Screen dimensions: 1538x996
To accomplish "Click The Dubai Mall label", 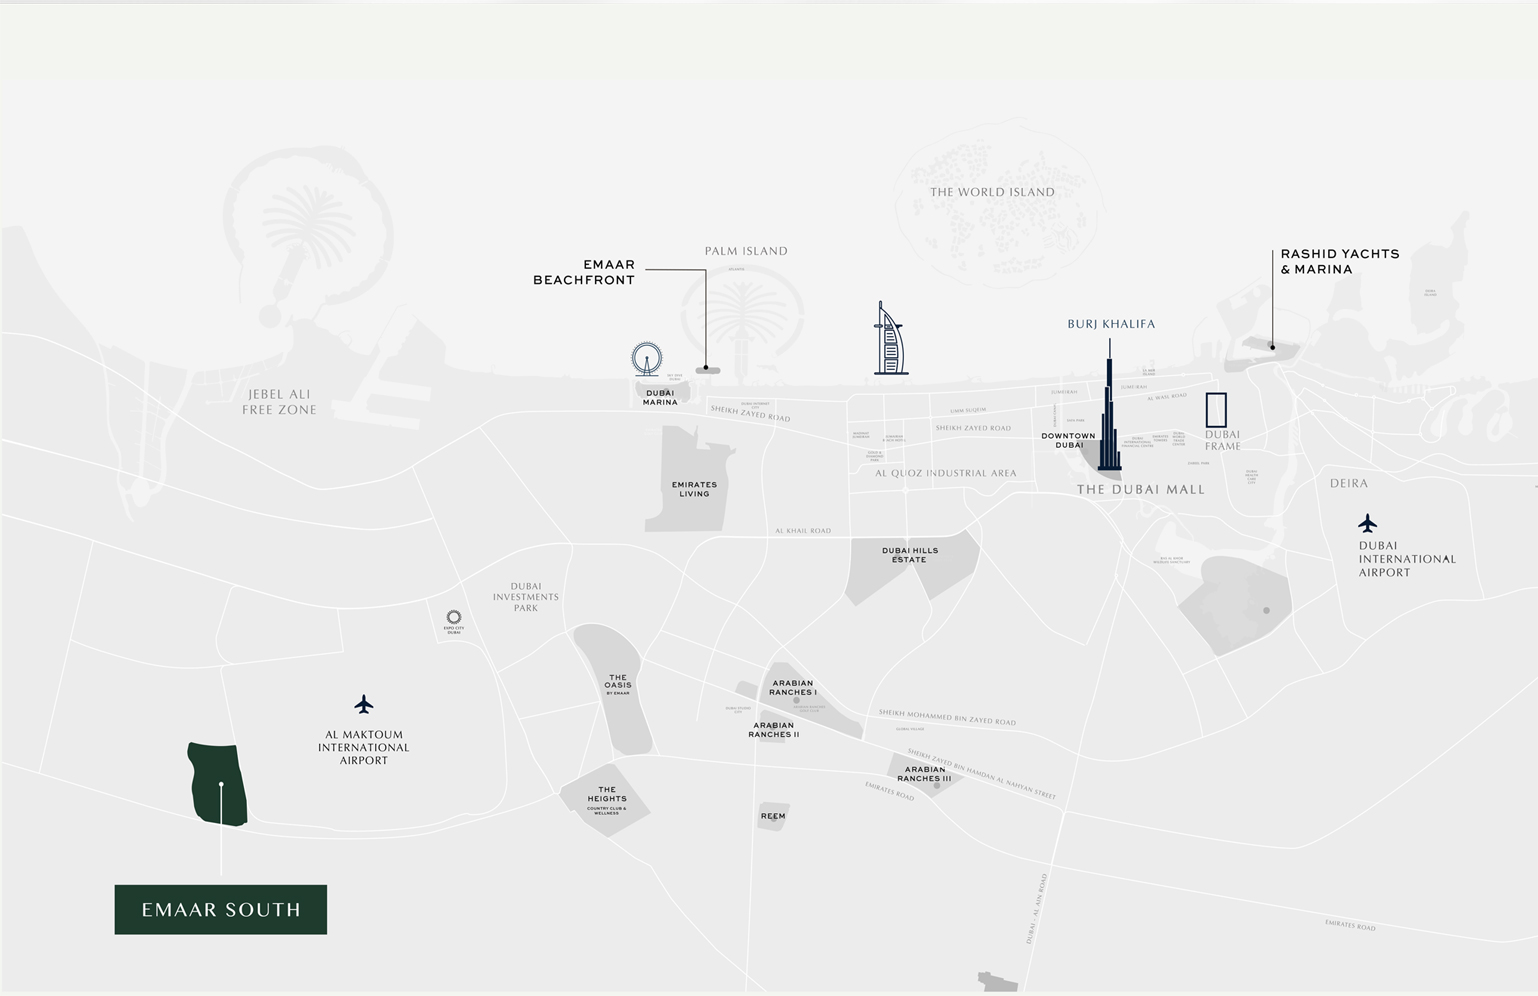I will (x=1141, y=489).
